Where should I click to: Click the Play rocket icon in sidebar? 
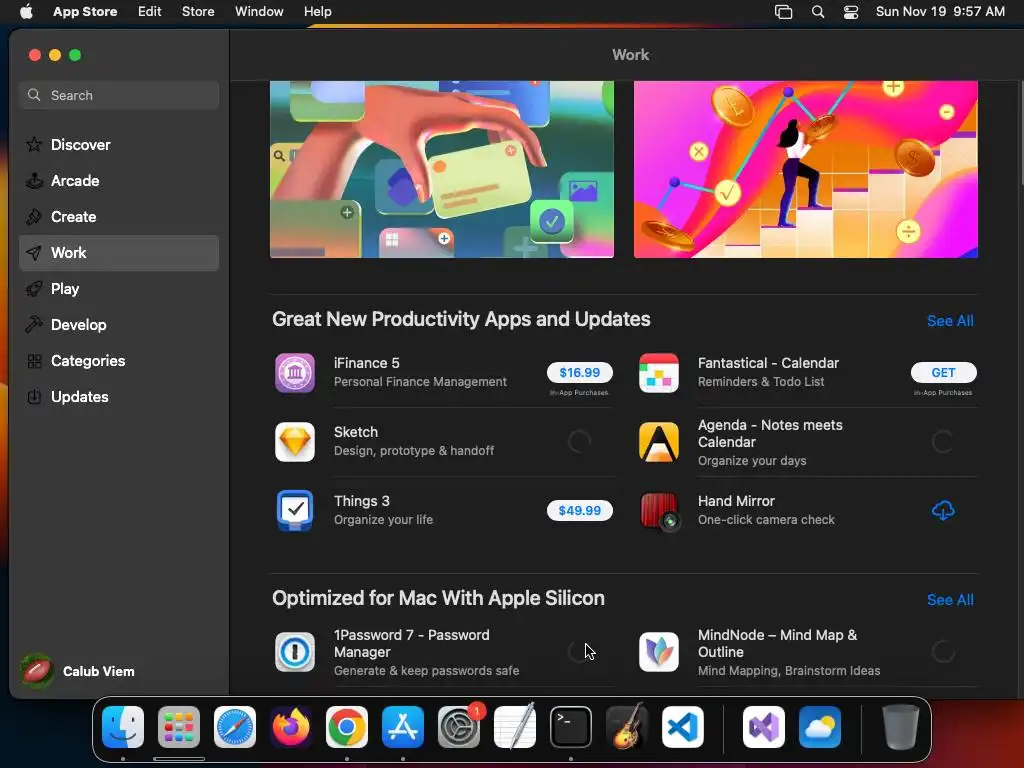pos(34,289)
